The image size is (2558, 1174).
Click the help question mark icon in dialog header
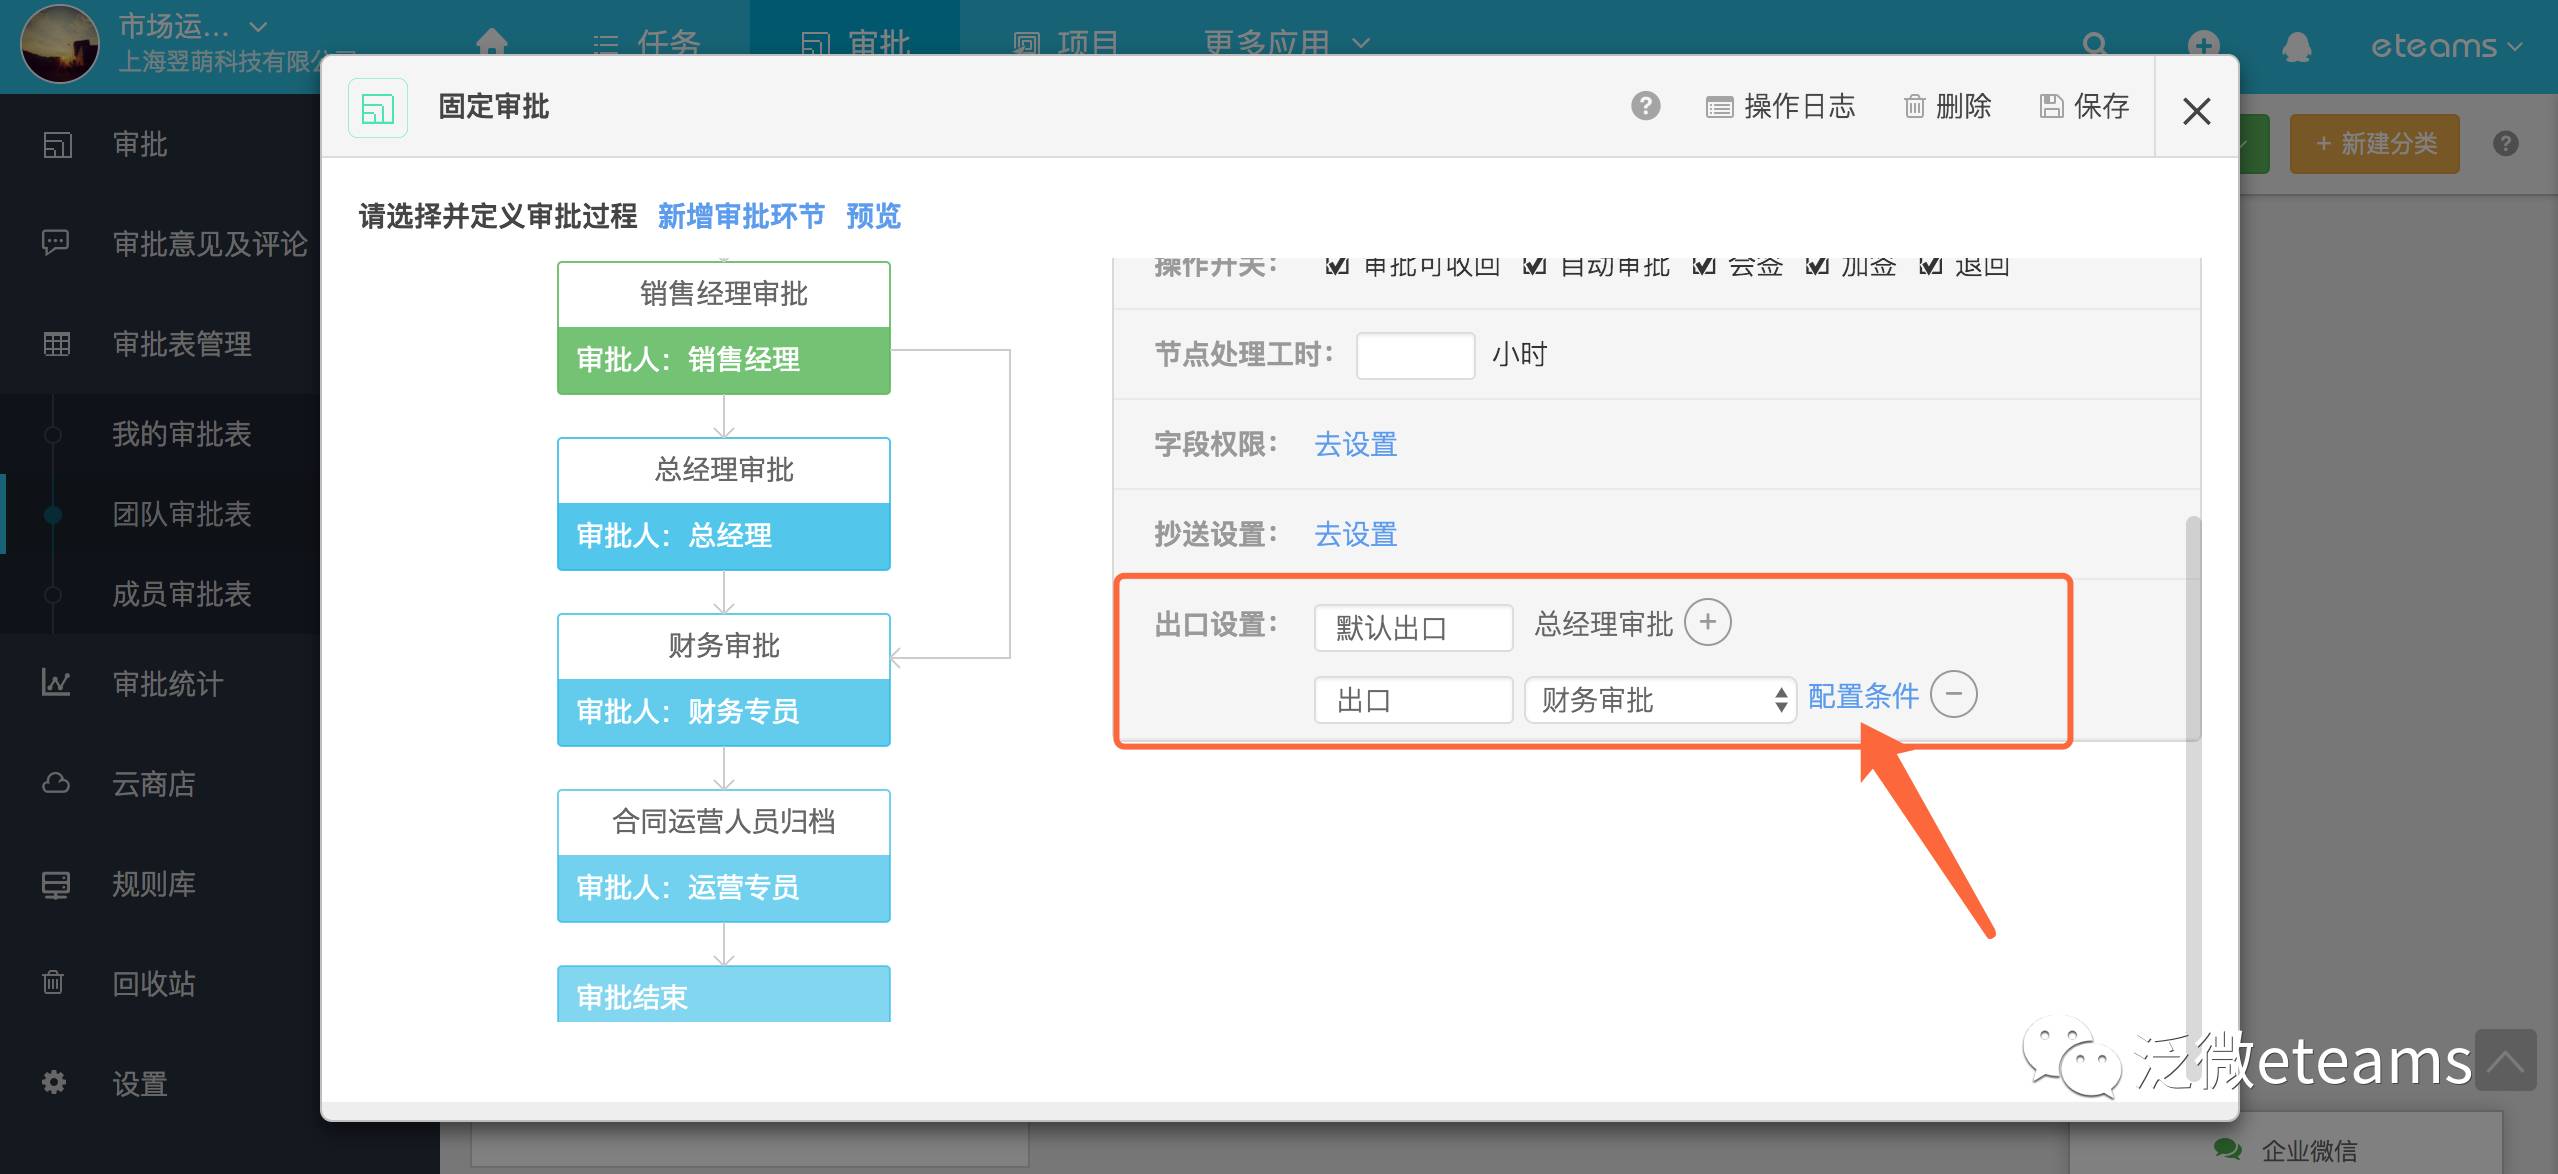pos(1645,106)
